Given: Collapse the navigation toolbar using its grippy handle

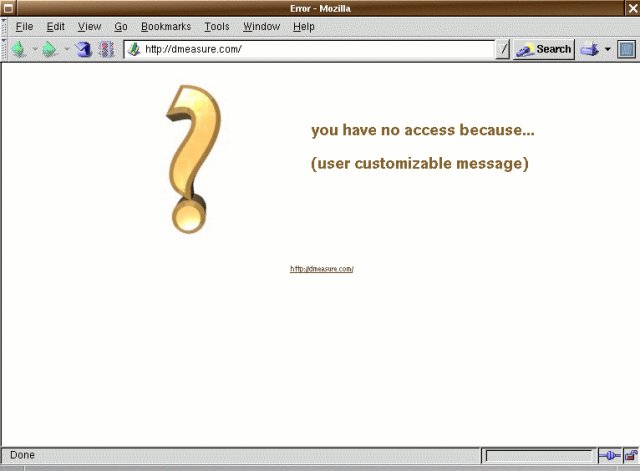Looking at the screenshot, I should pyautogui.click(x=4, y=49).
